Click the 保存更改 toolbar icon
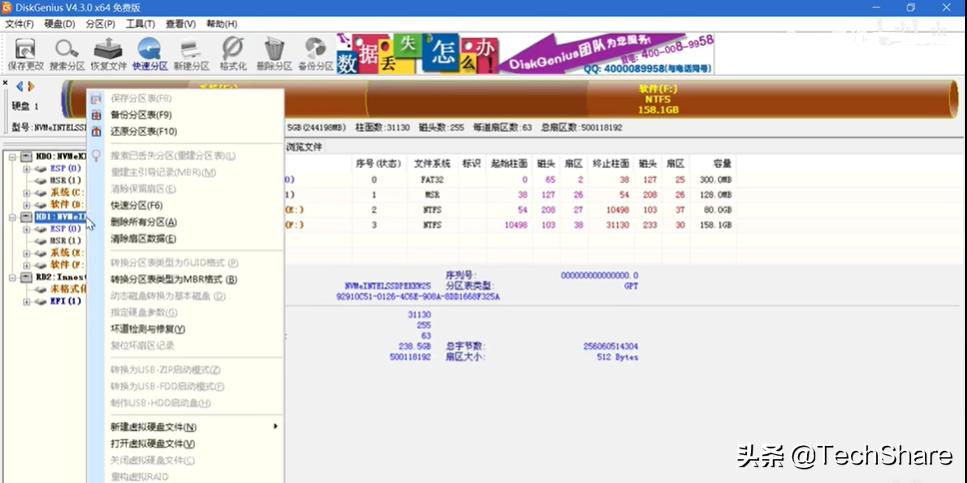The image size is (967, 483). [26, 54]
